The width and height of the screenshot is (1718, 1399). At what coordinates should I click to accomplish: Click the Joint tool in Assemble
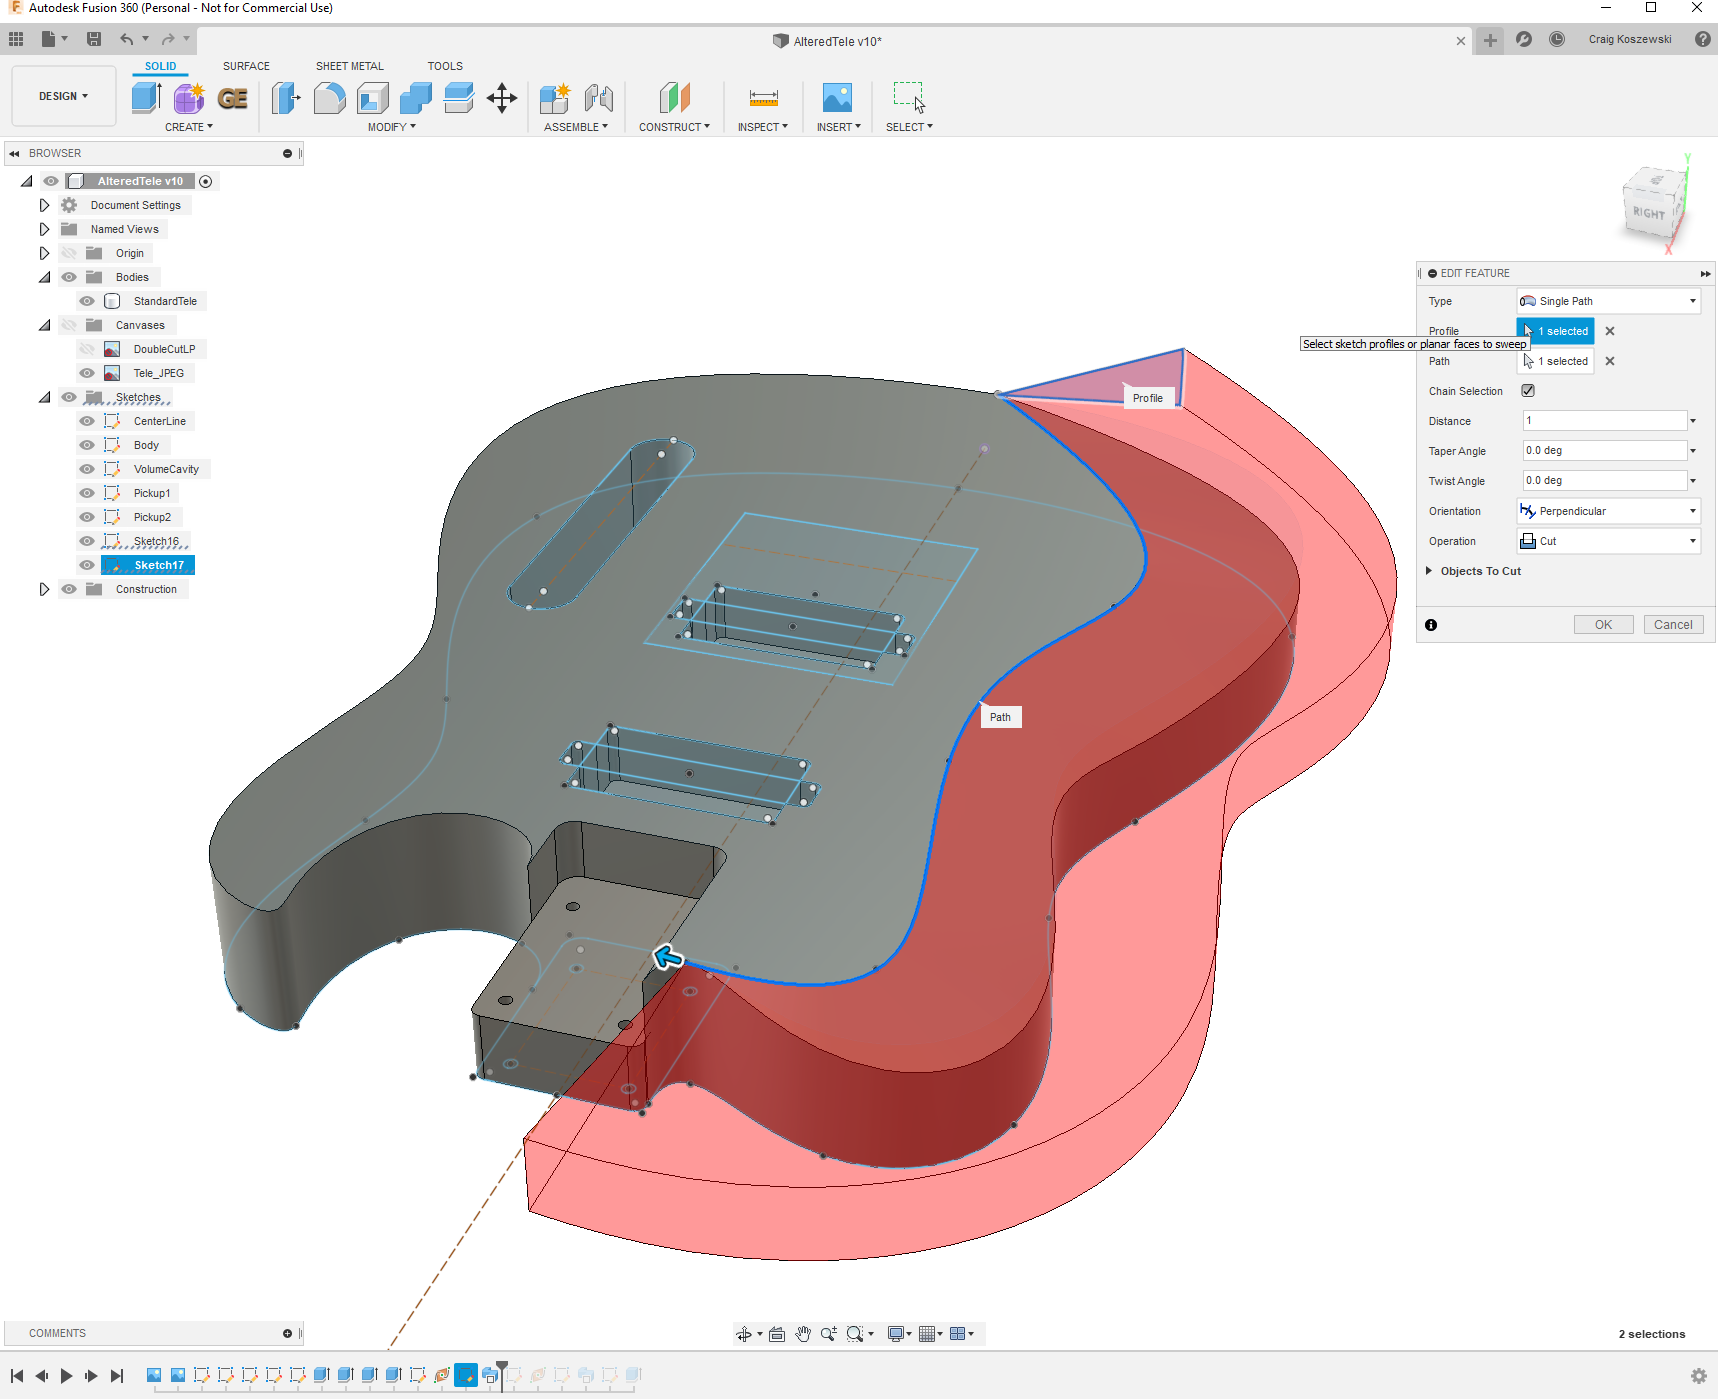click(599, 98)
